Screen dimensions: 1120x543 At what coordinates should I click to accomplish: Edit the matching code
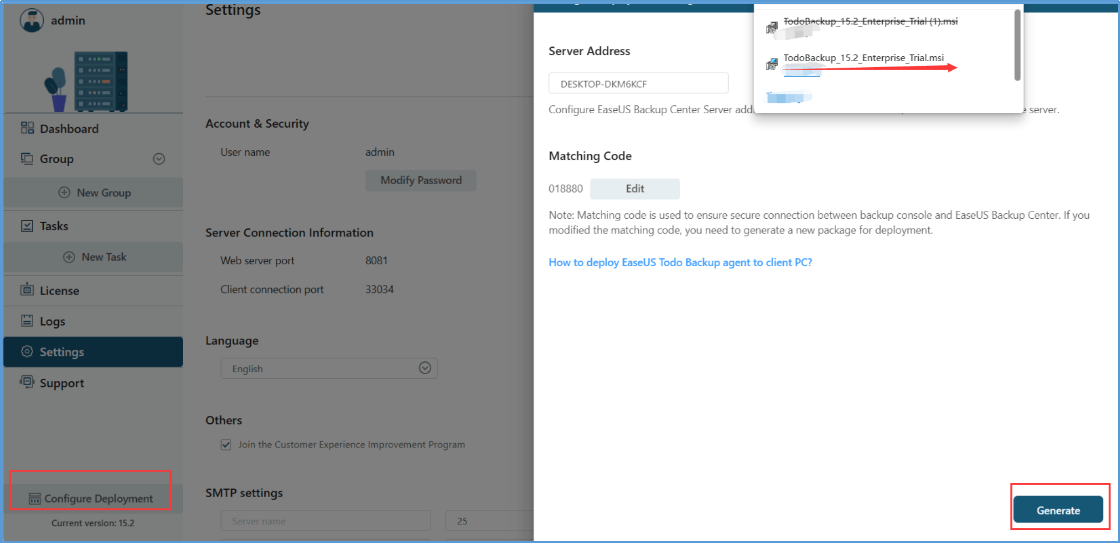click(x=634, y=189)
